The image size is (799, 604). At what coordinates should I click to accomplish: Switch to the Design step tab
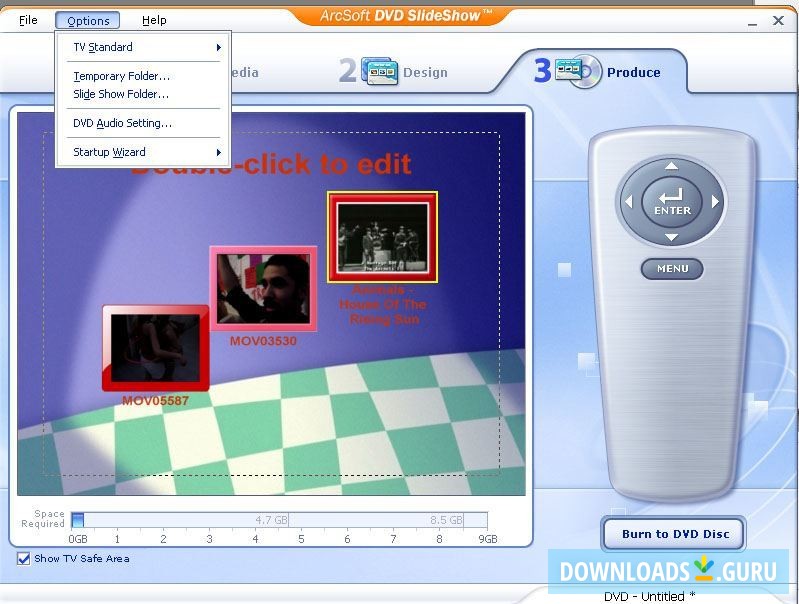393,72
